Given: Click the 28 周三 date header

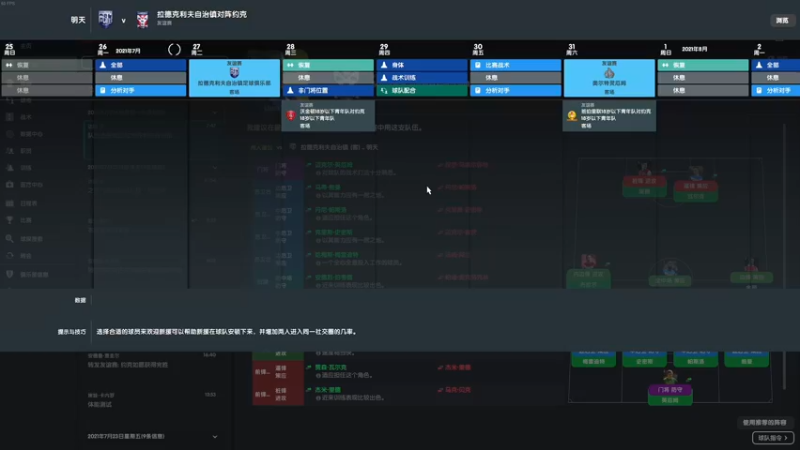Looking at the screenshot, I should pyautogui.click(x=290, y=49).
